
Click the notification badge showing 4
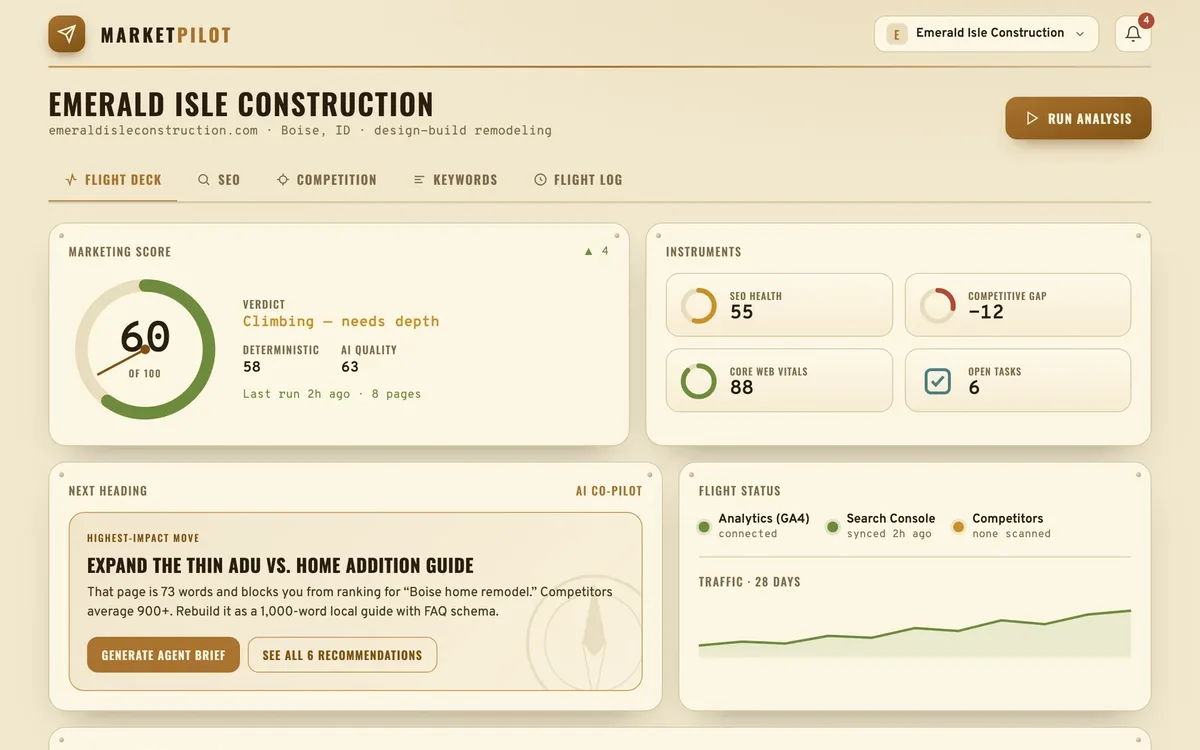tap(1146, 20)
